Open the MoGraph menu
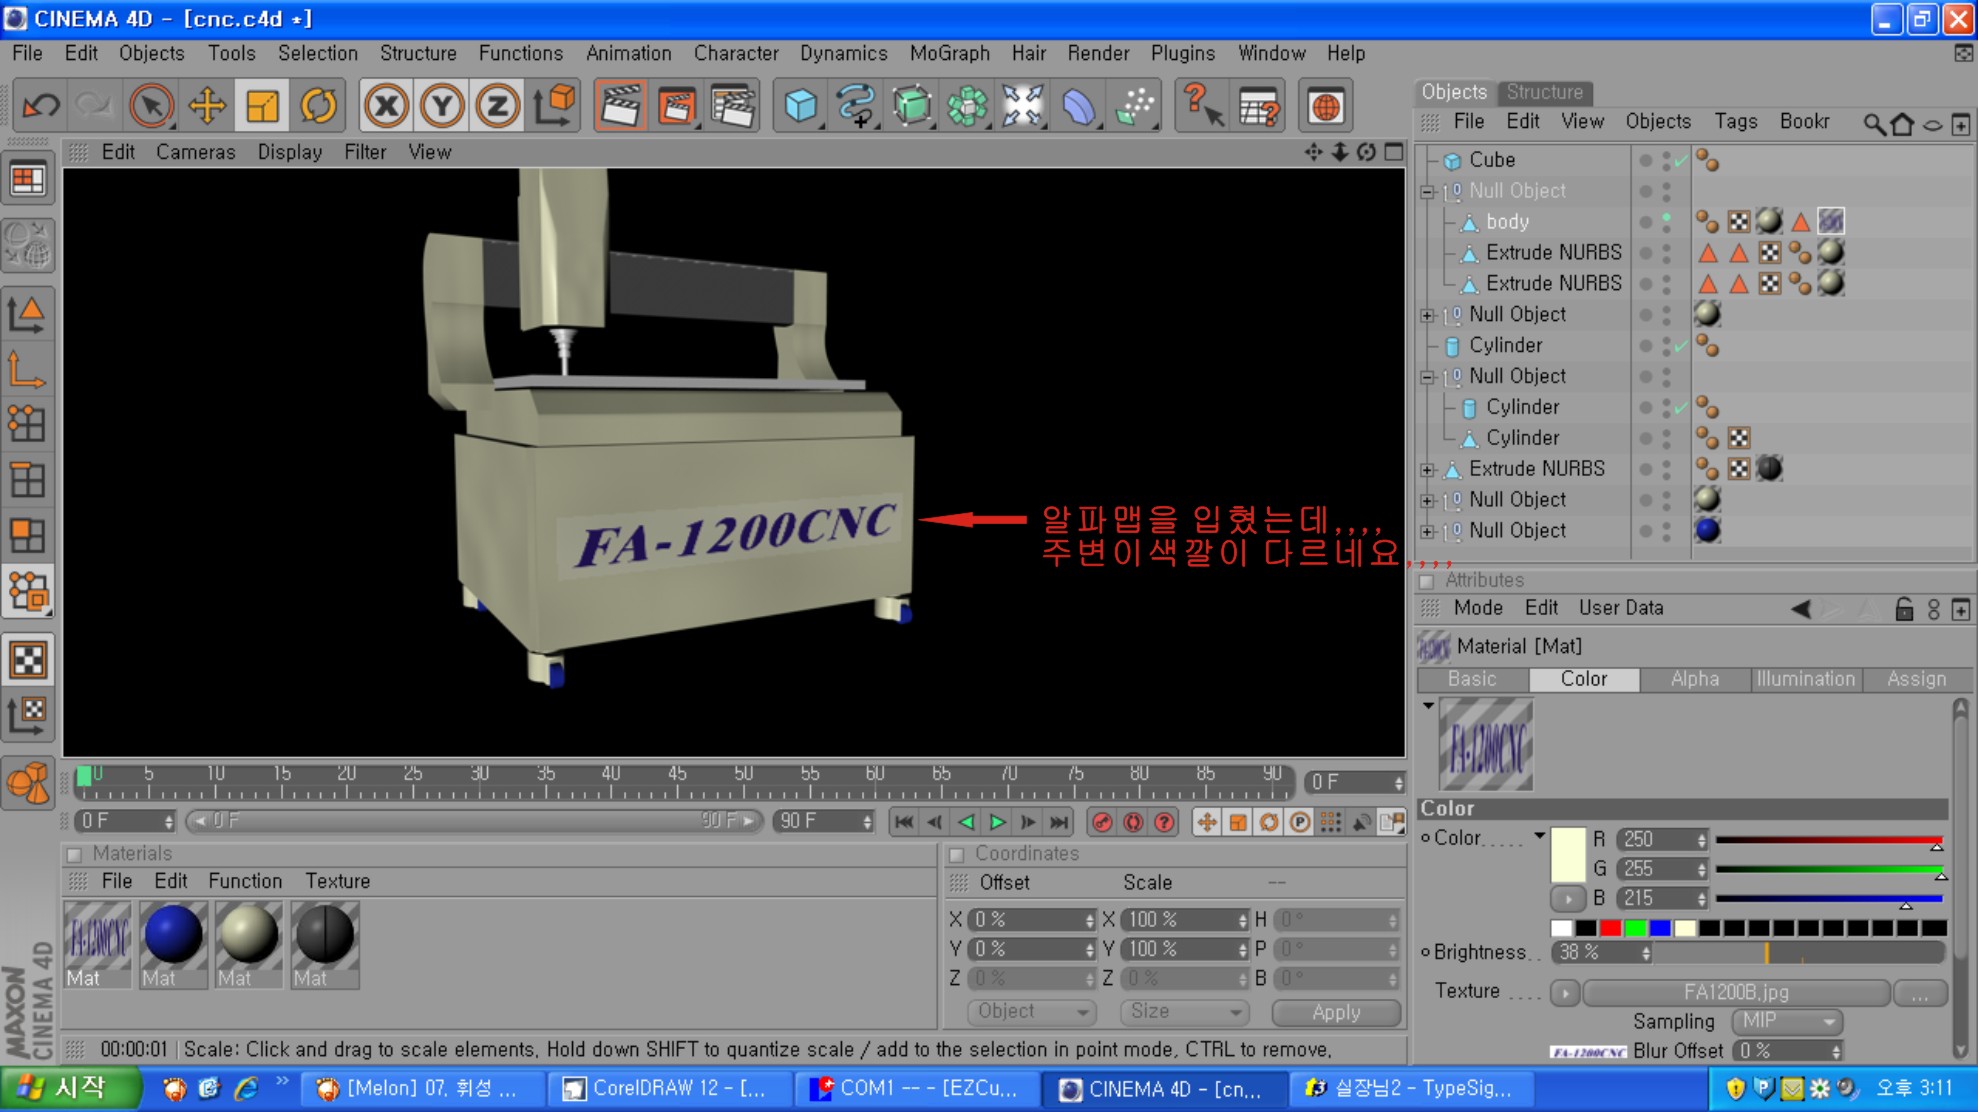Screen dimensions: 1978x1112 pos(949,53)
